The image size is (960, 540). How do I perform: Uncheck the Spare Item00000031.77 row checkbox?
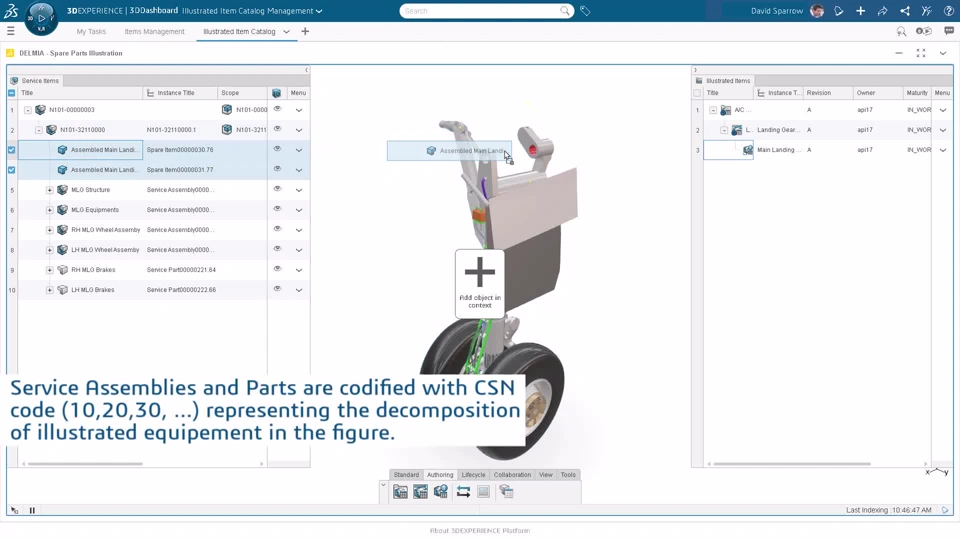12,170
